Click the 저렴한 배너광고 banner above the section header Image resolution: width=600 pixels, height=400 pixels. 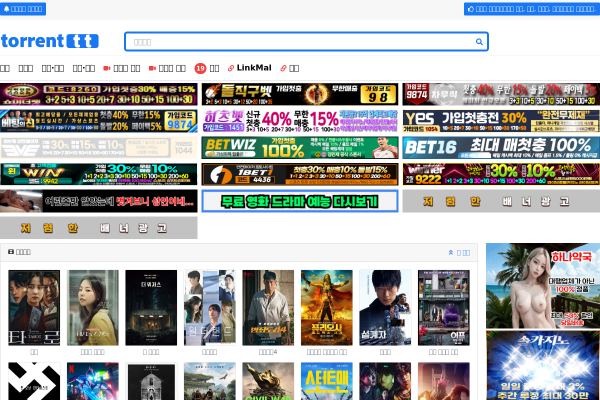99,228
